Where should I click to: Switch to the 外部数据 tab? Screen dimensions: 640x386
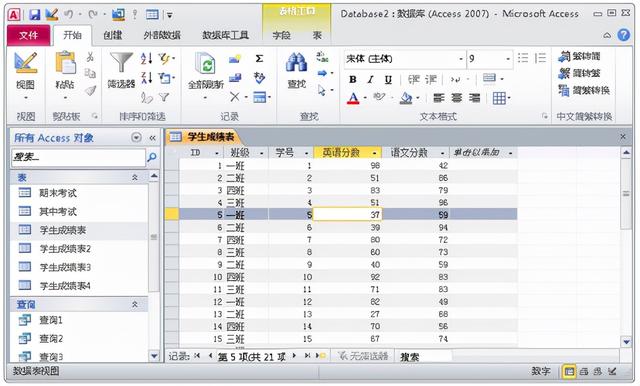[x=162, y=35]
